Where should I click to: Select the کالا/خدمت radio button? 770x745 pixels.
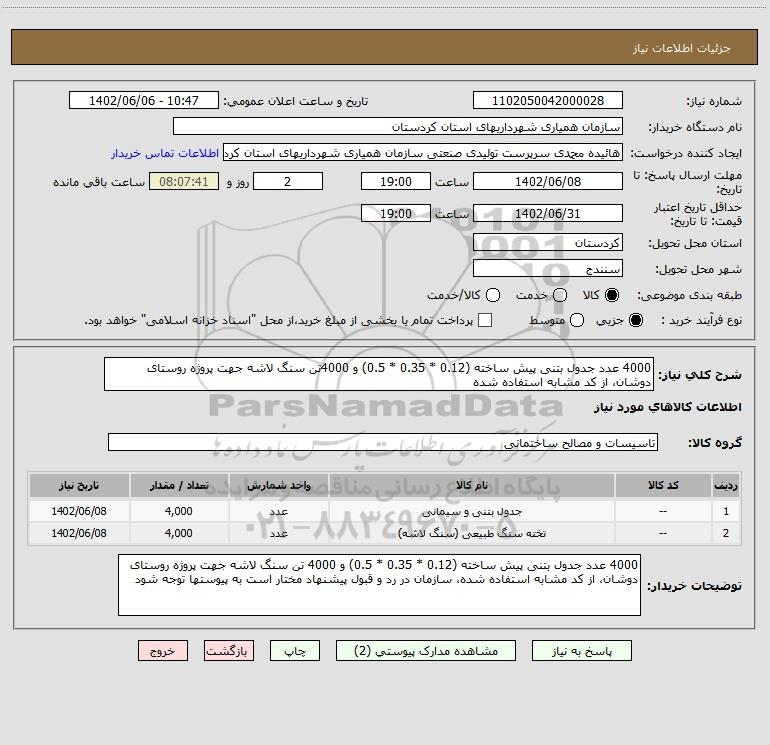point(493,295)
